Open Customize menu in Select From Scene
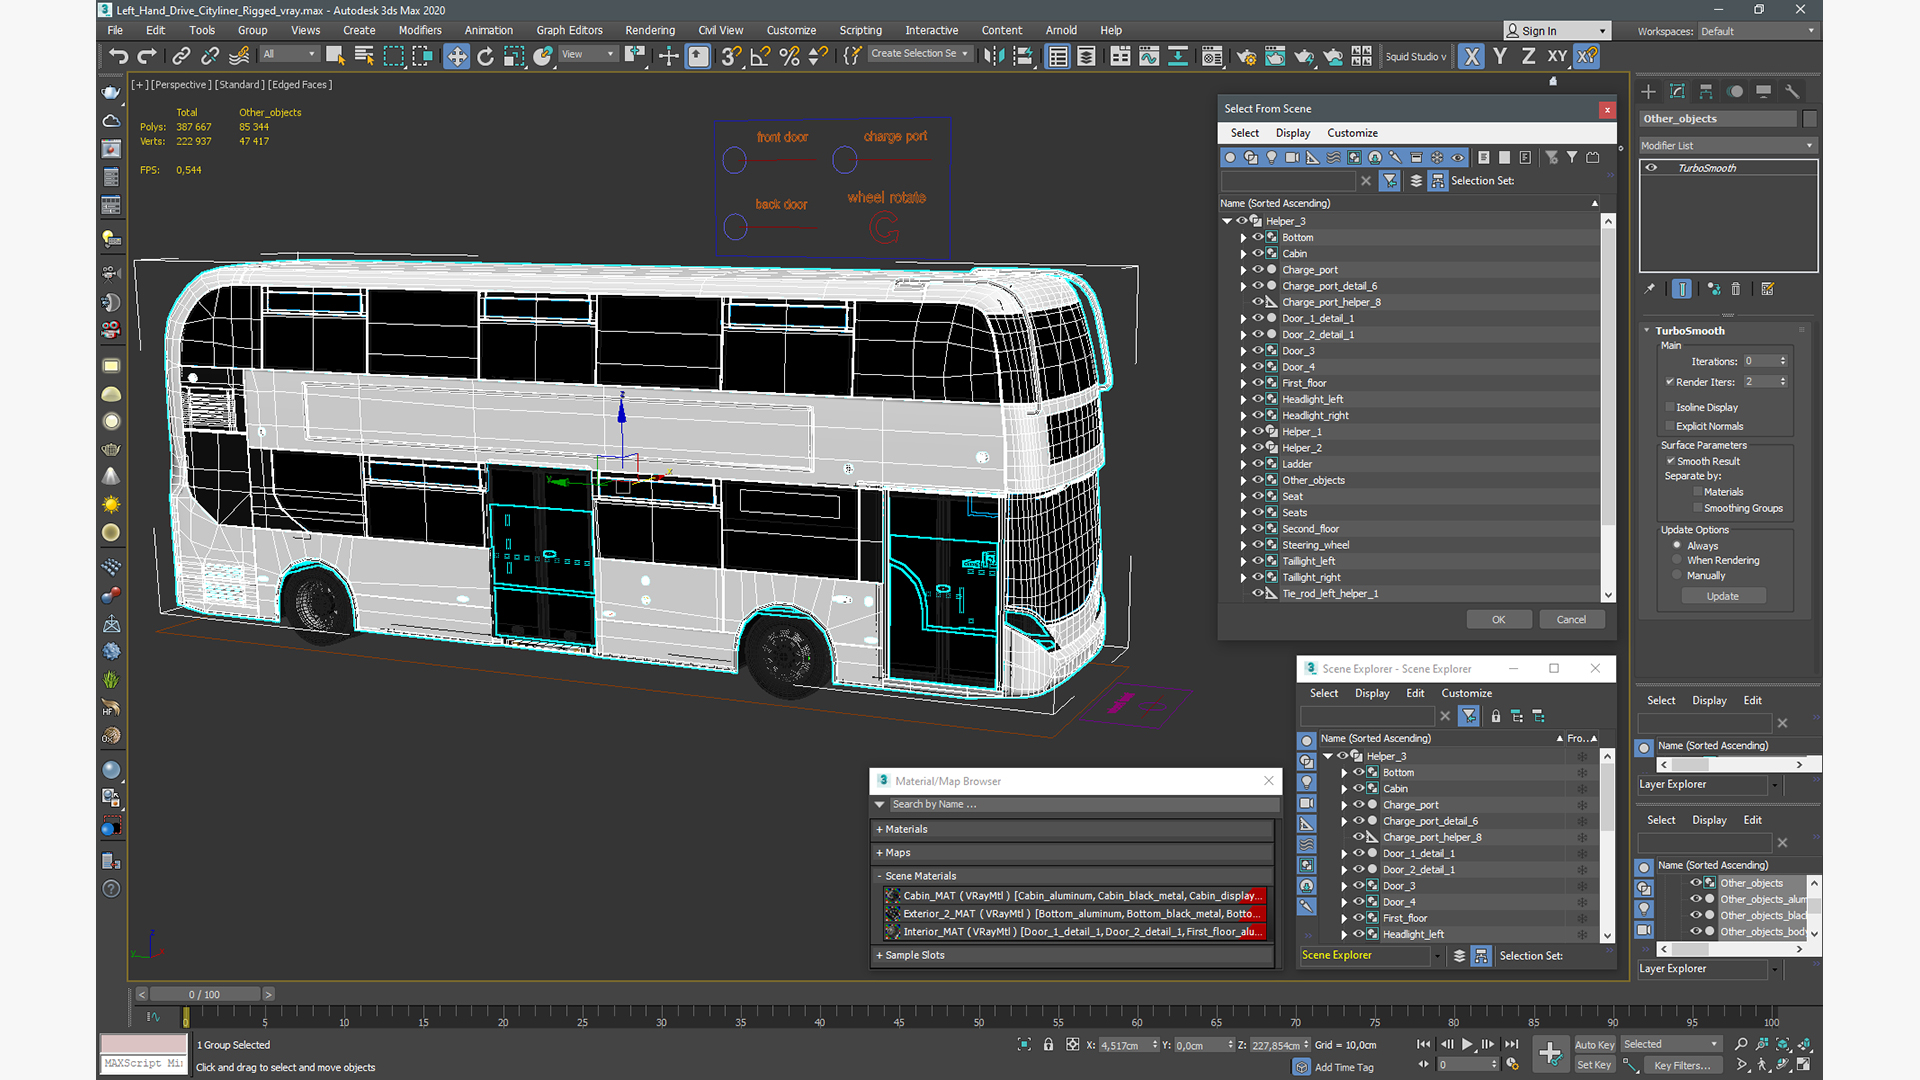This screenshot has width=1920, height=1080. 1352,133
